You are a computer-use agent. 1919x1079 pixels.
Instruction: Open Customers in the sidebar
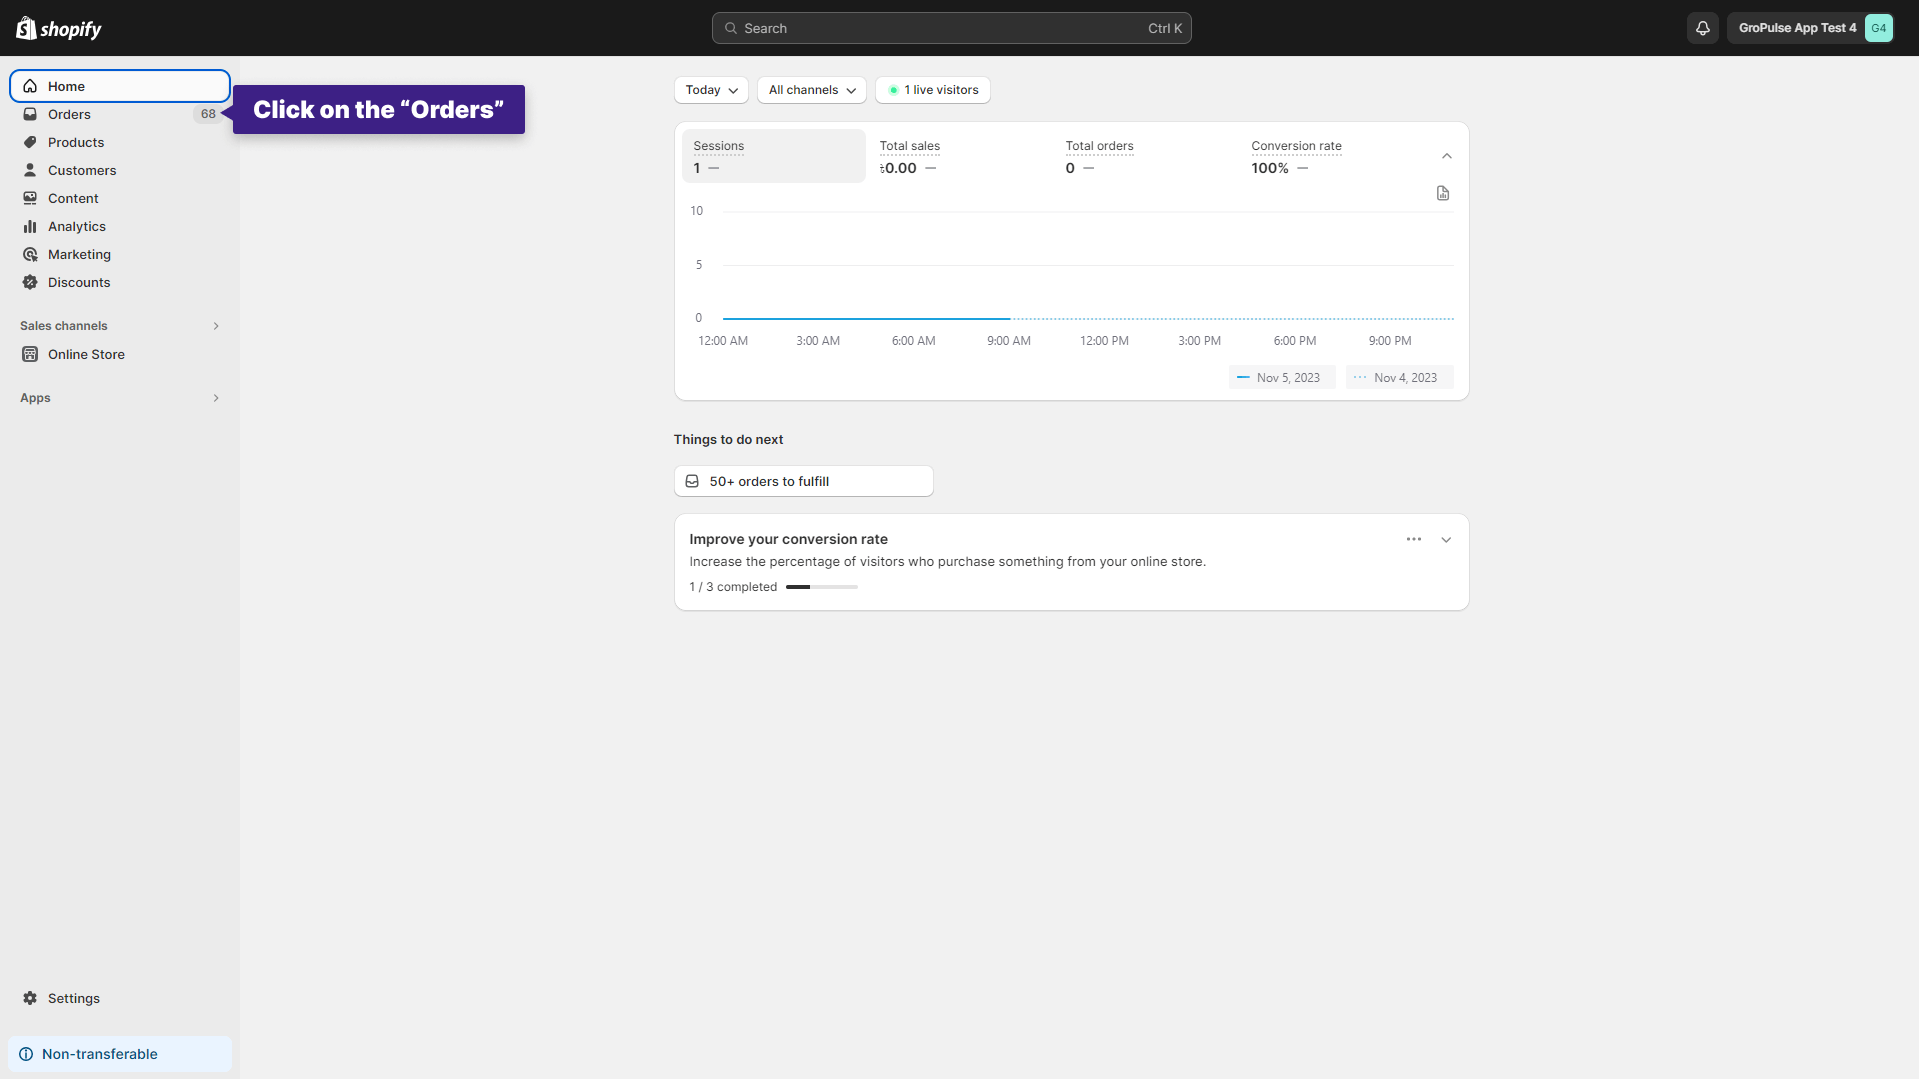point(120,170)
